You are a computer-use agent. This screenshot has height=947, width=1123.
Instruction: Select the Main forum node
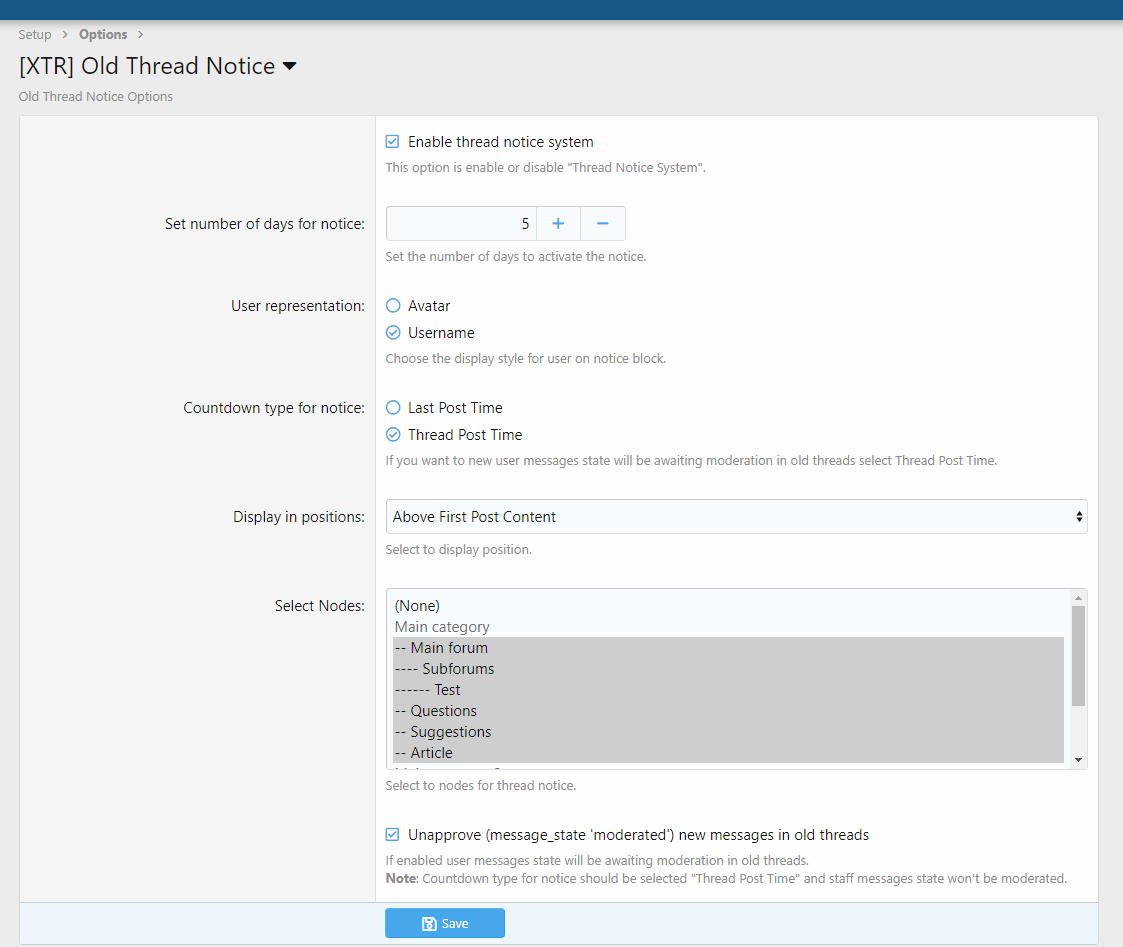pos(441,648)
